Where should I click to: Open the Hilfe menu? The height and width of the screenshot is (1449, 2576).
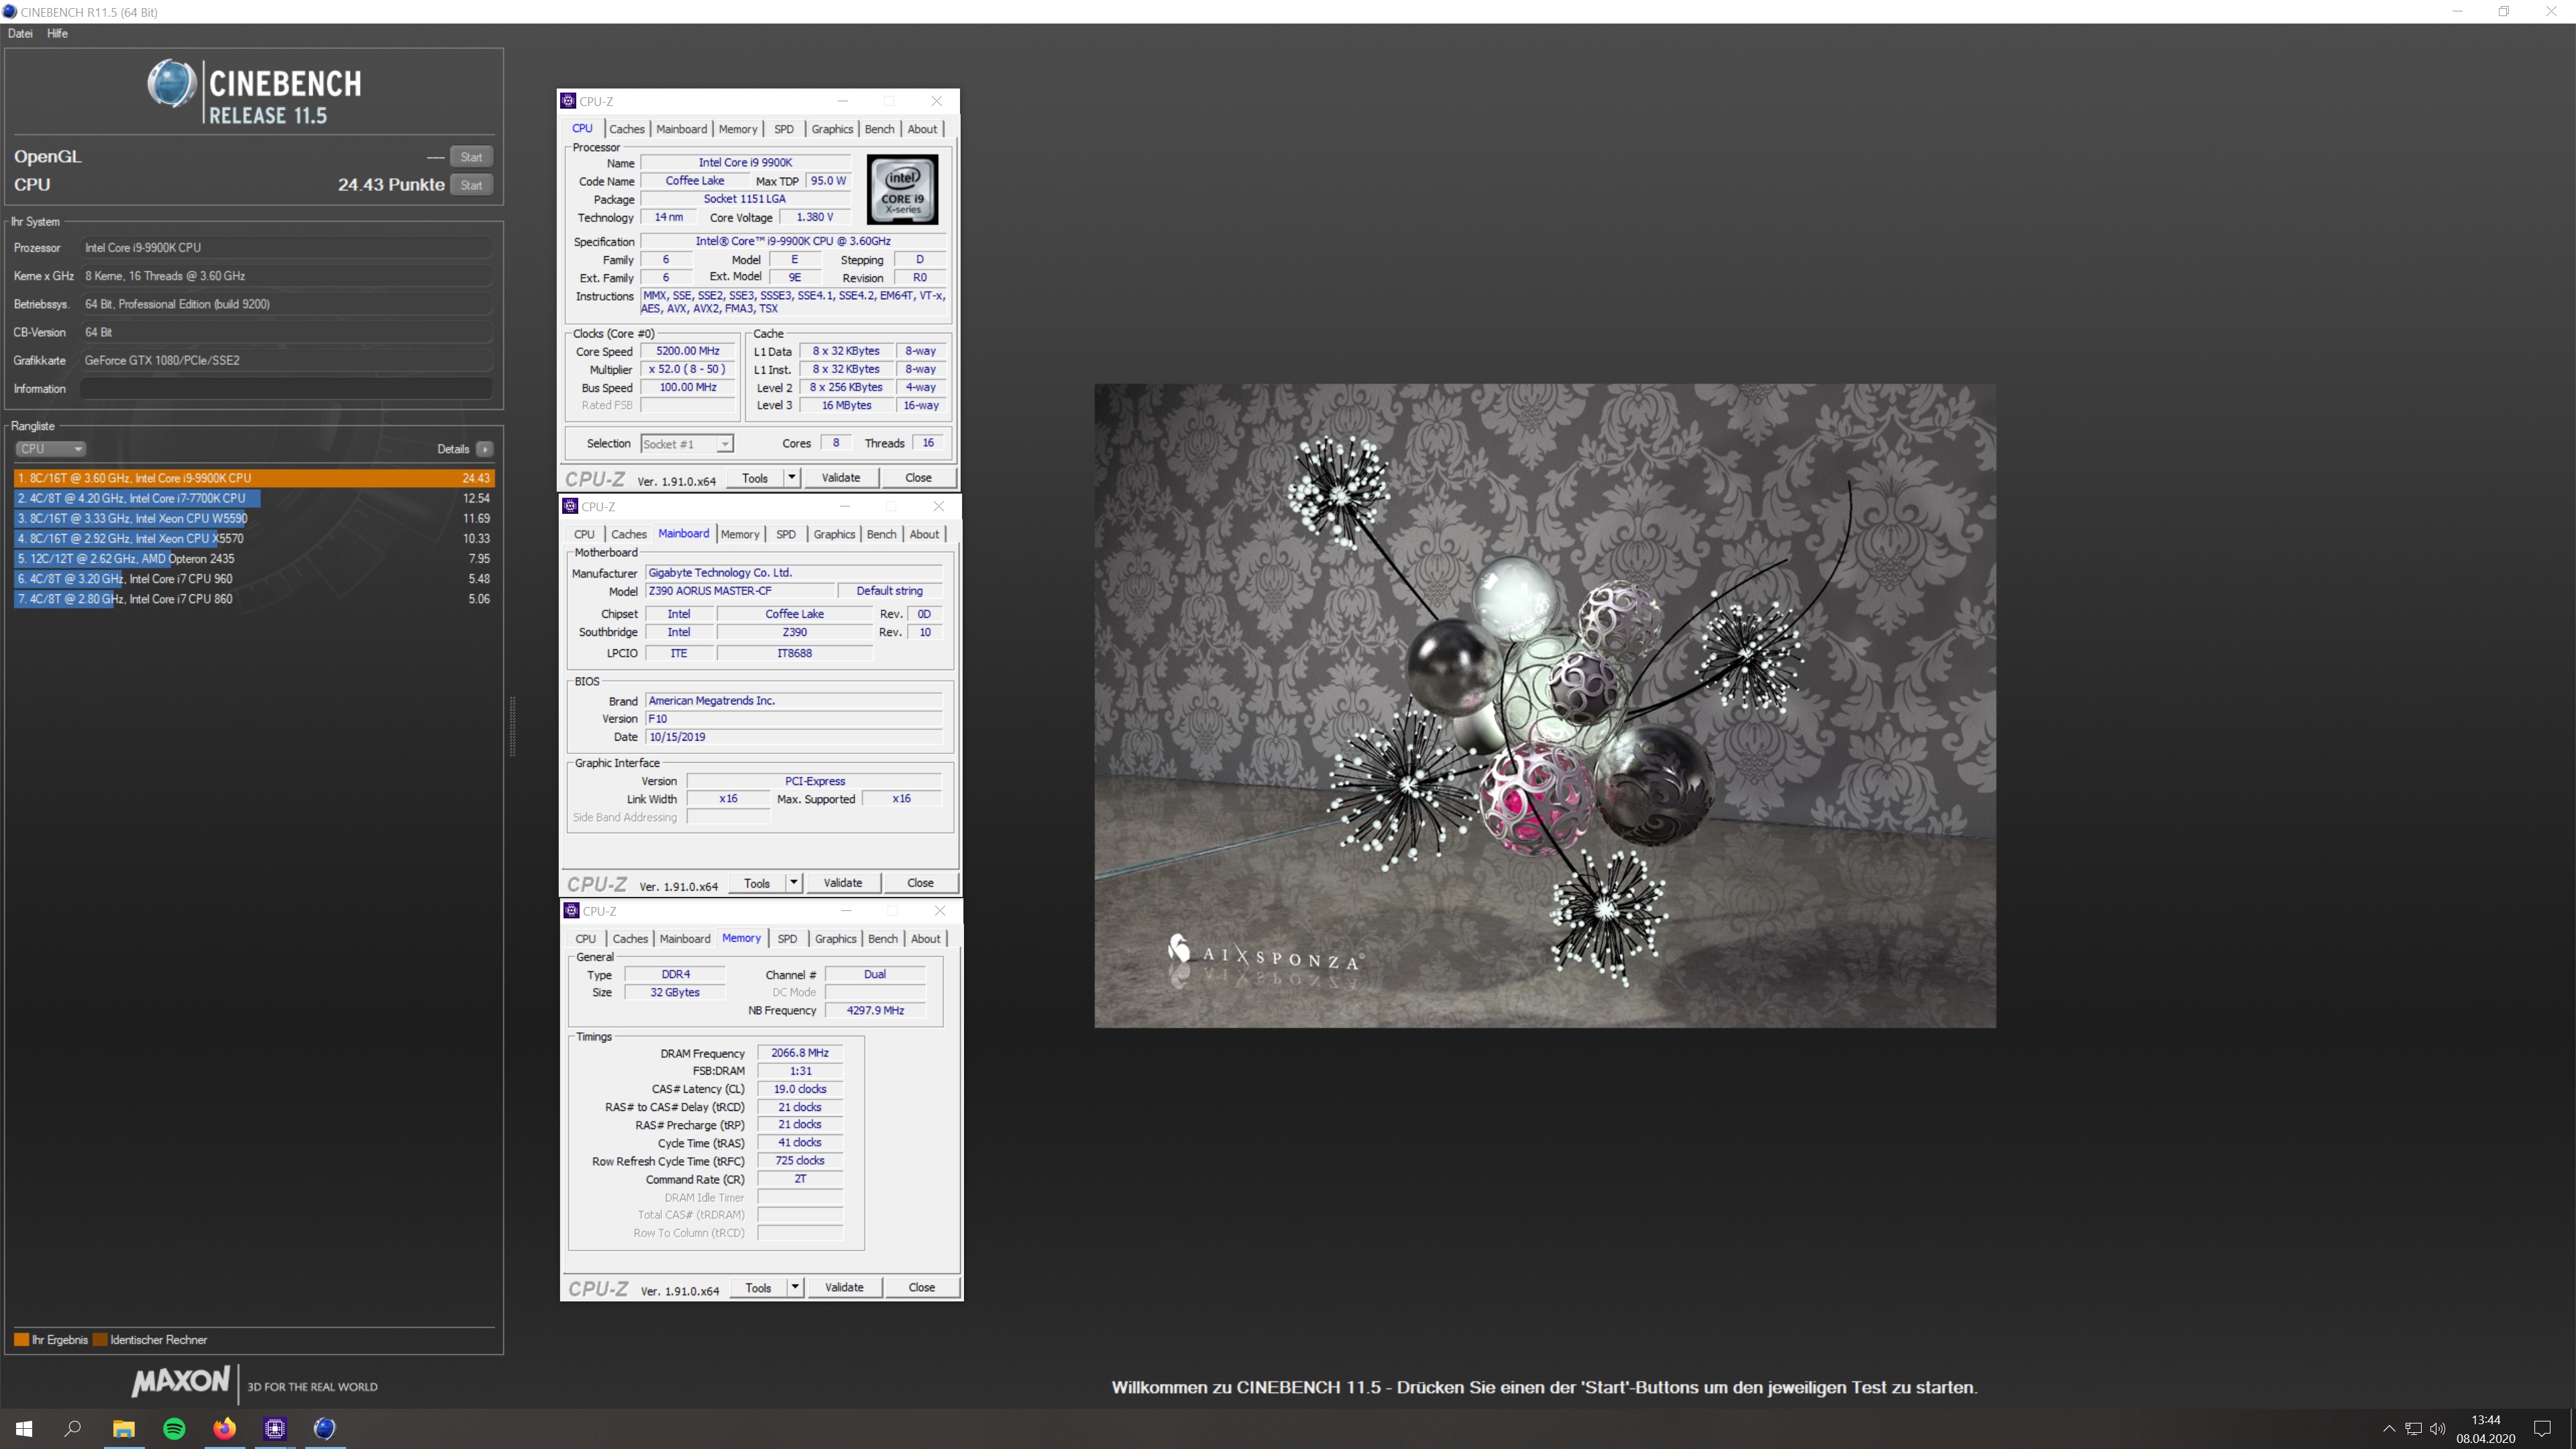tap(57, 33)
